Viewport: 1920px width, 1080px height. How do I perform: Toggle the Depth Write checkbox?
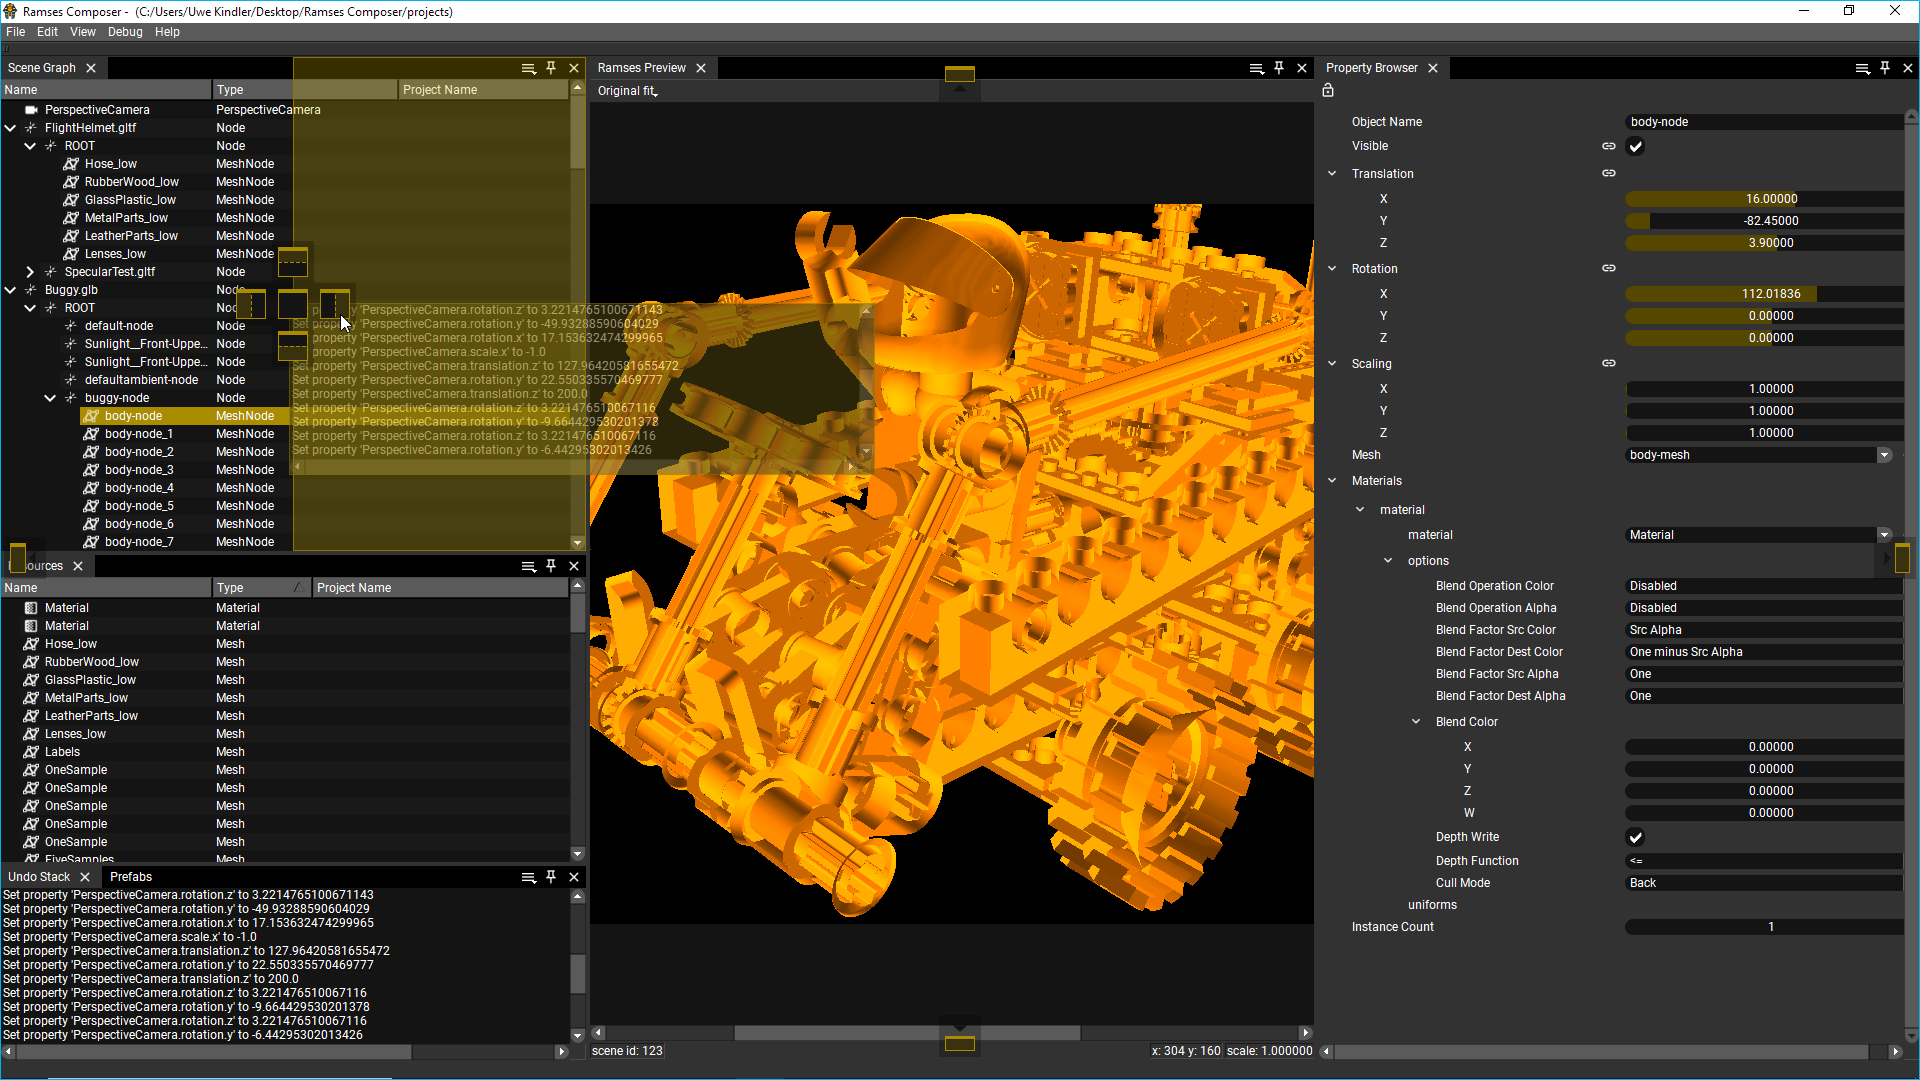1635,837
